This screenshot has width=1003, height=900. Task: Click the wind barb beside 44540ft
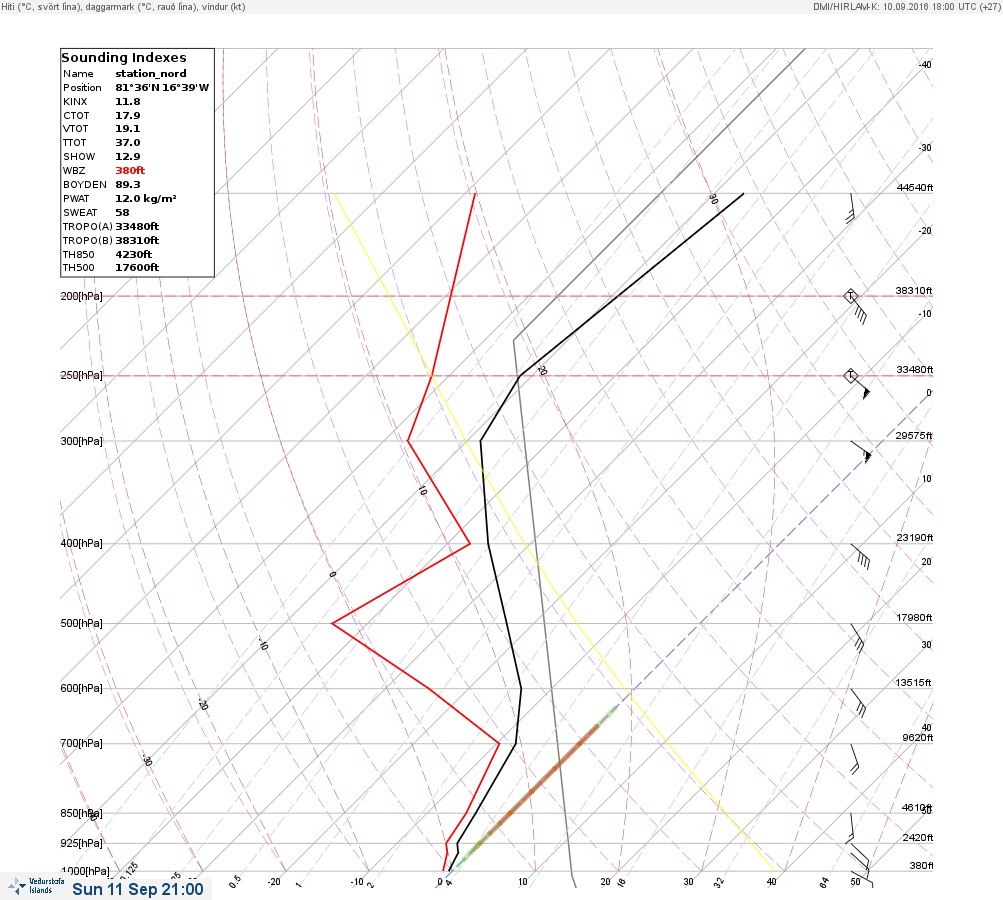tap(852, 208)
